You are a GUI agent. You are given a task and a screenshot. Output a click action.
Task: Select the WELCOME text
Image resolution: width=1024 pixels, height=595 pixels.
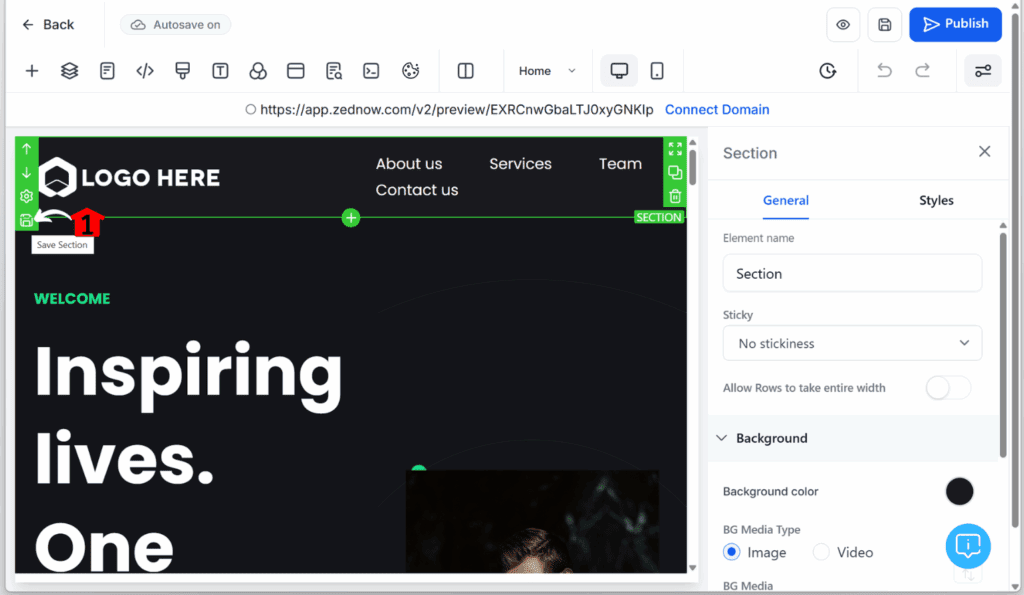(72, 298)
